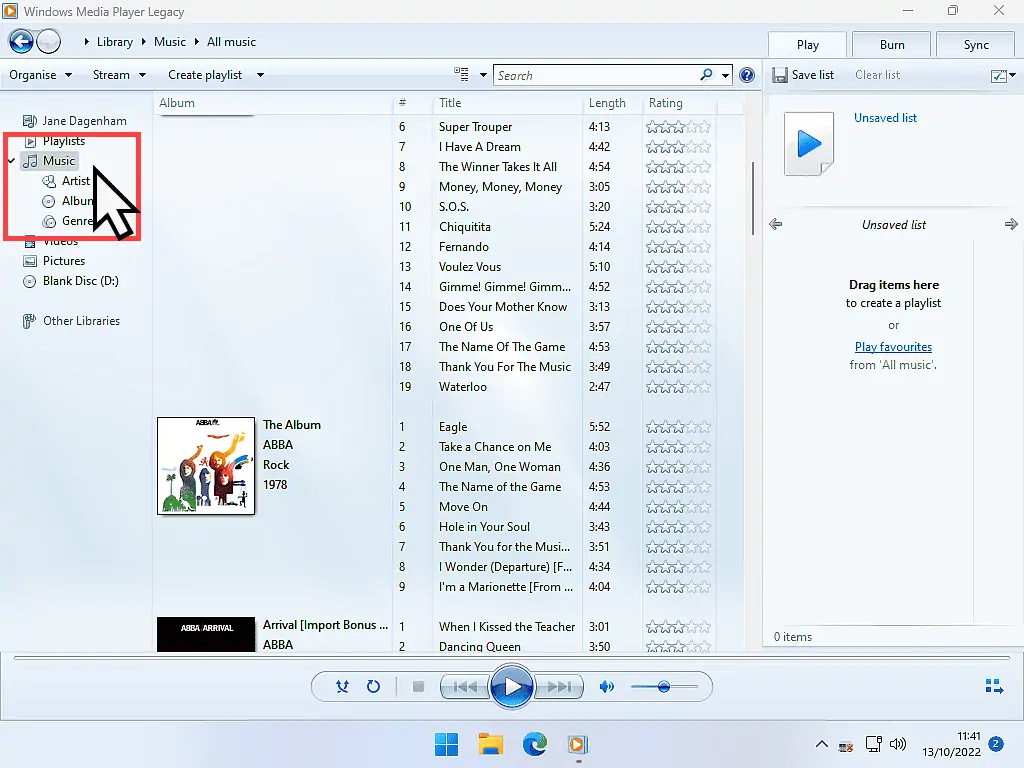Toggle shuffle playback
Image resolution: width=1024 pixels, height=768 pixels.
[342, 687]
